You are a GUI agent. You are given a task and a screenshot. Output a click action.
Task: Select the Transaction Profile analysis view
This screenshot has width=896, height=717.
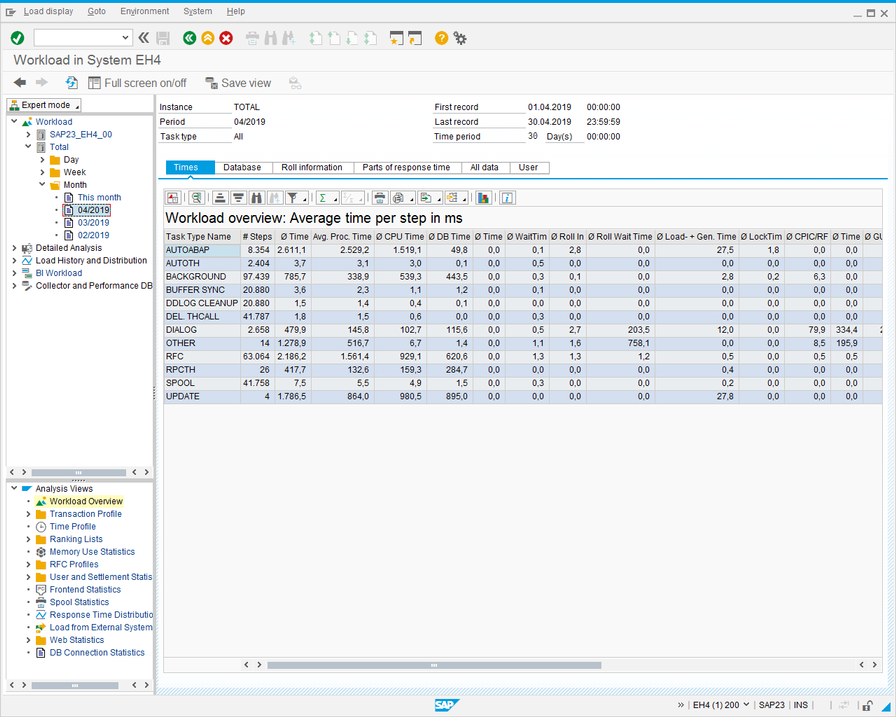(x=88, y=513)
